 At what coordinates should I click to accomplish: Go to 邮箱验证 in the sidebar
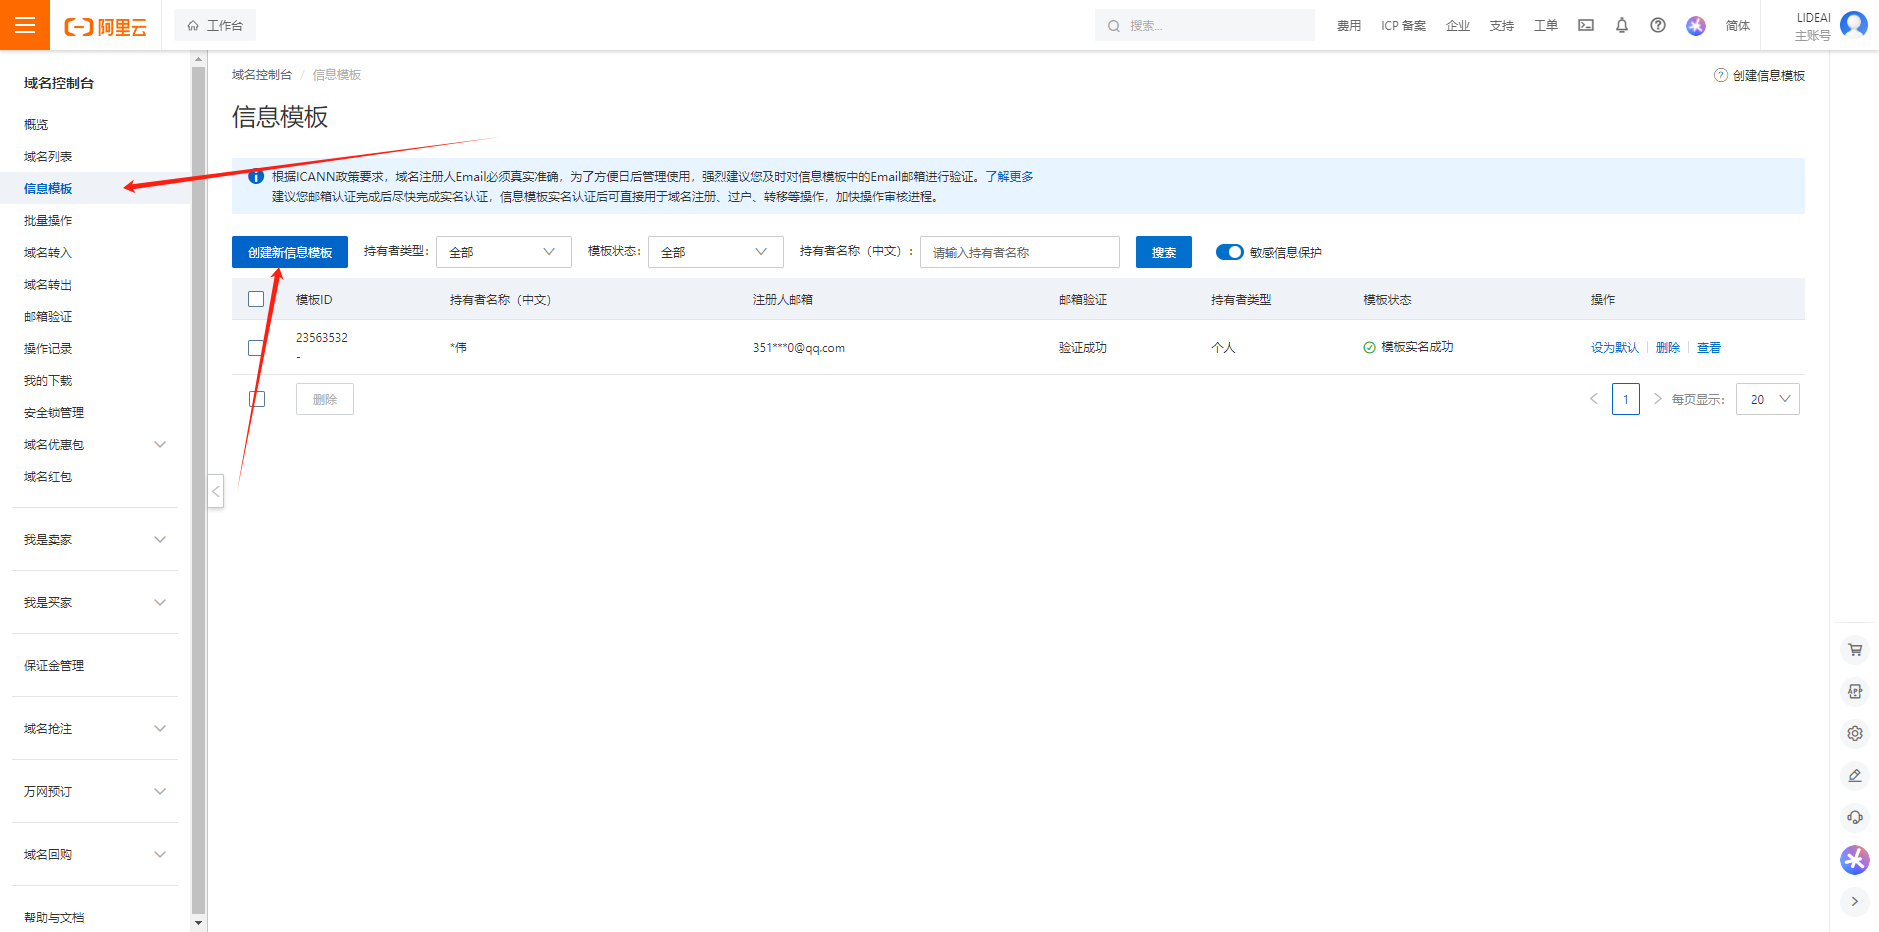(x=48, y=317)
